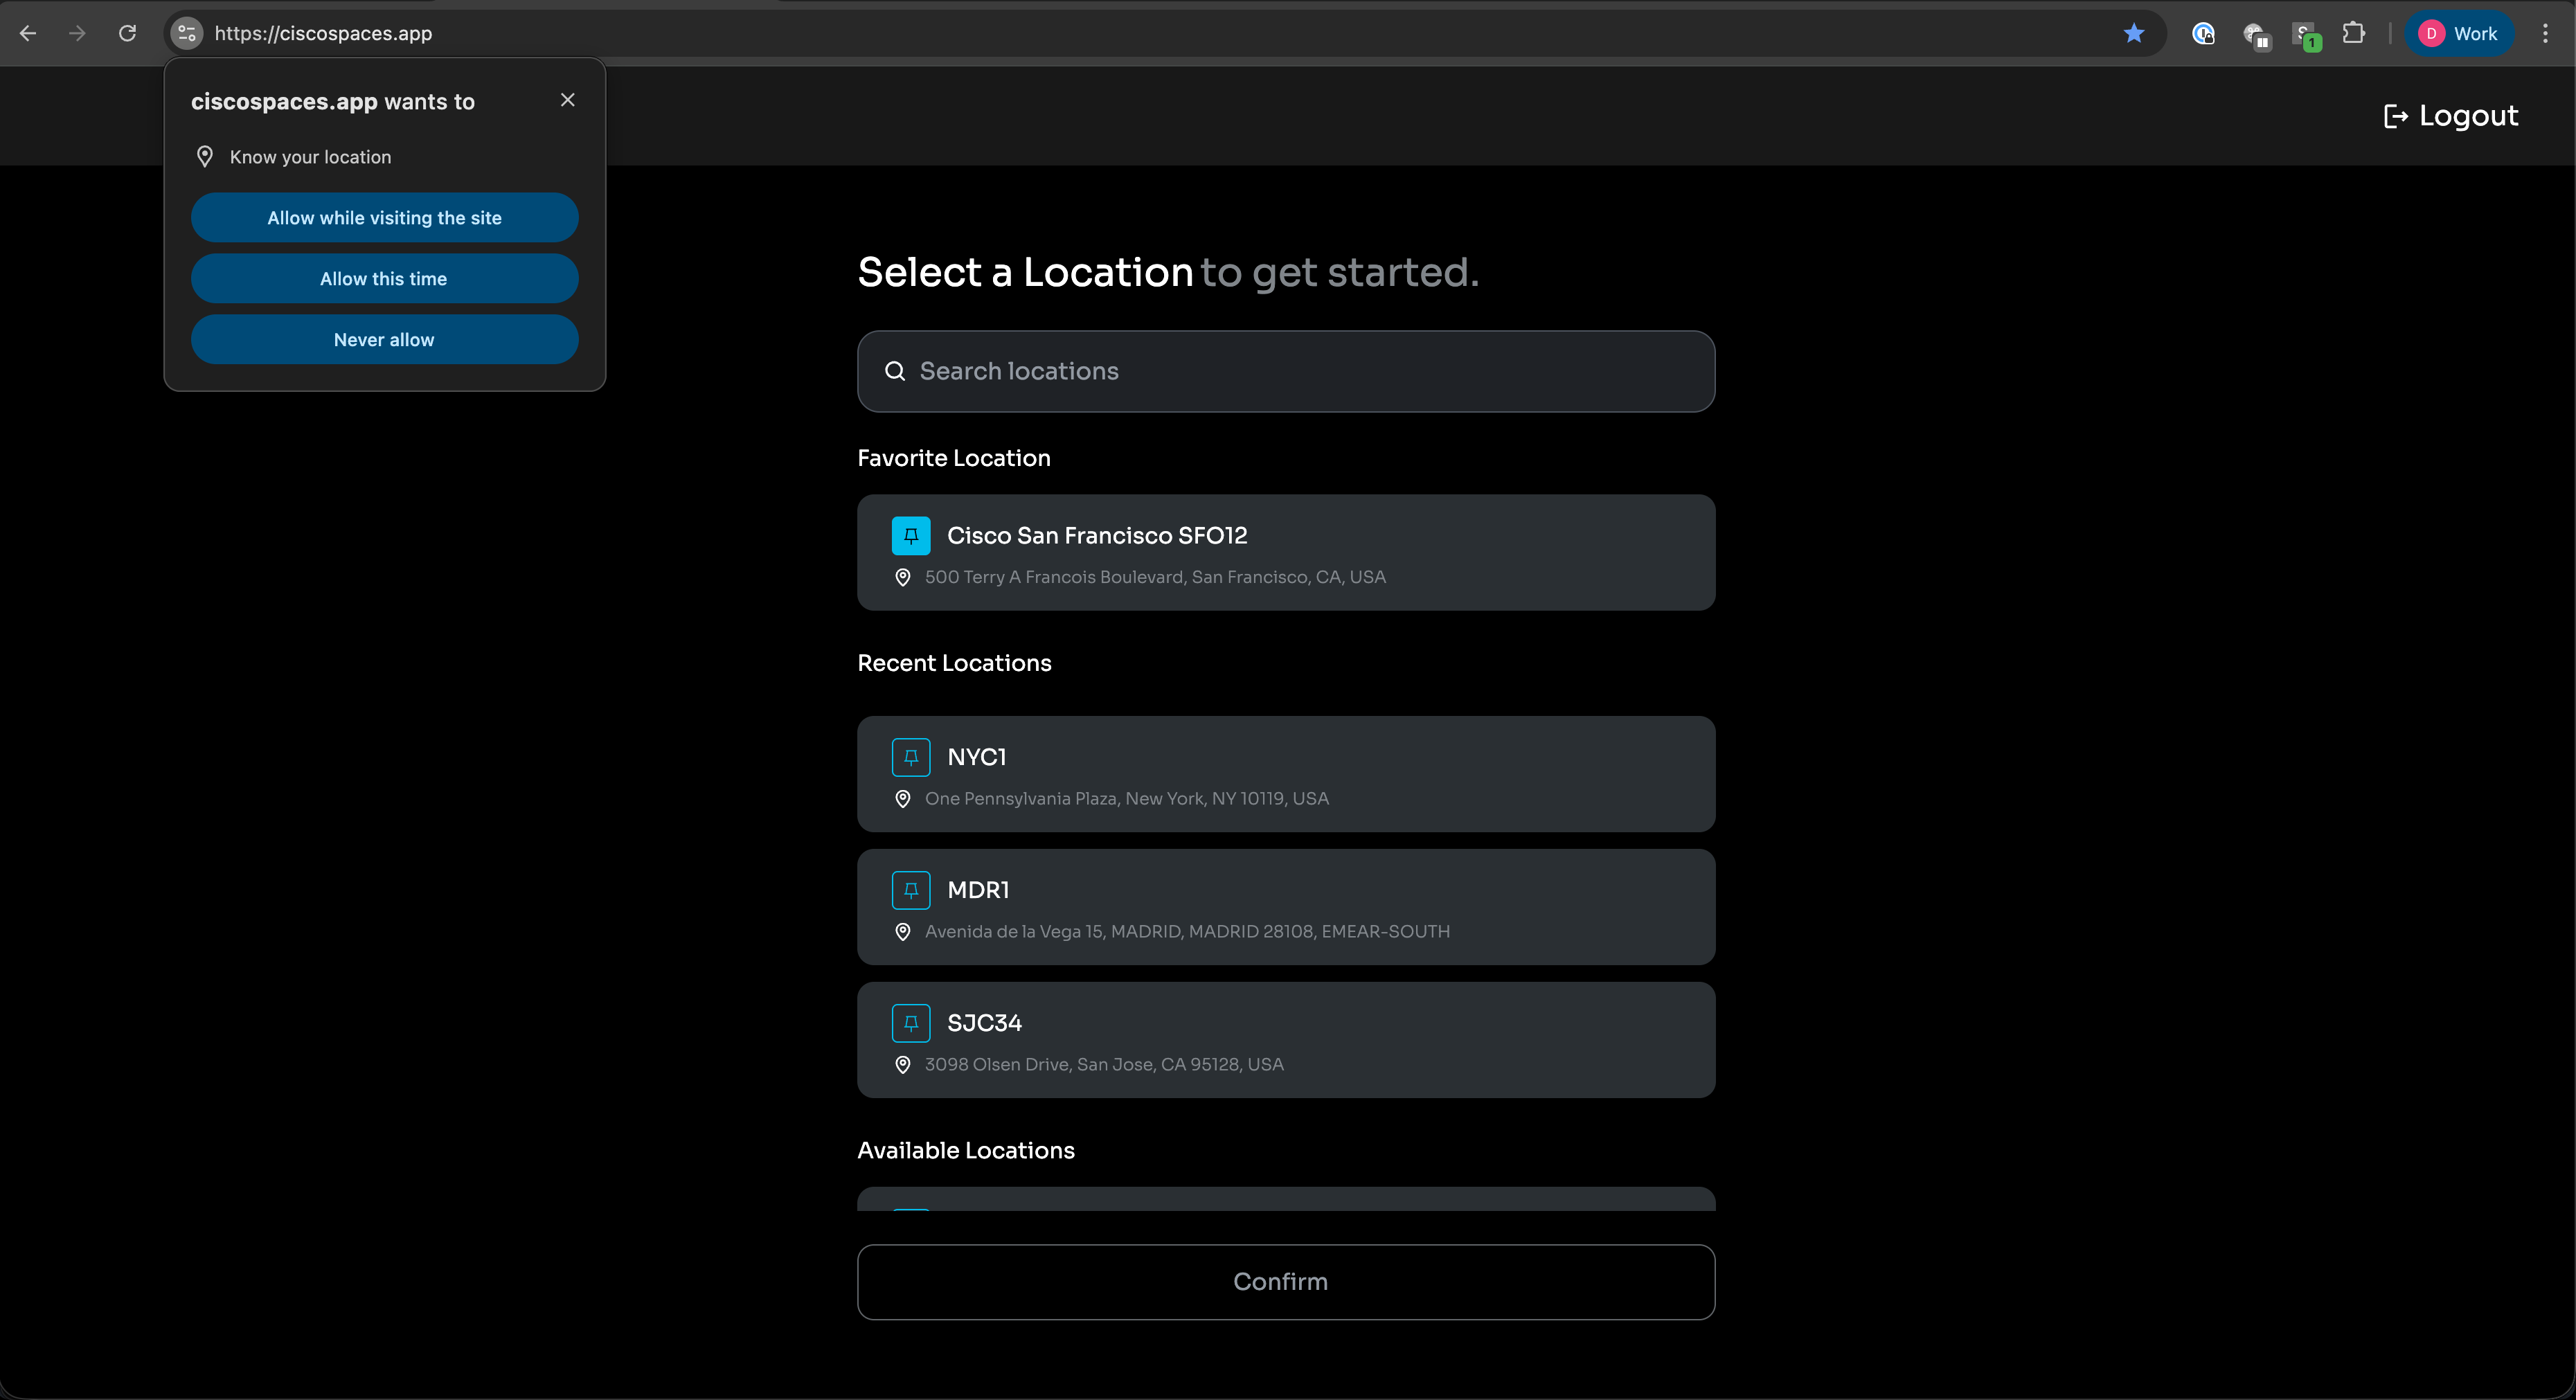Click the middle extension icon with small white overlay
Image resolution: width=2576 pixels, height=1400 pixels.
2256,35
